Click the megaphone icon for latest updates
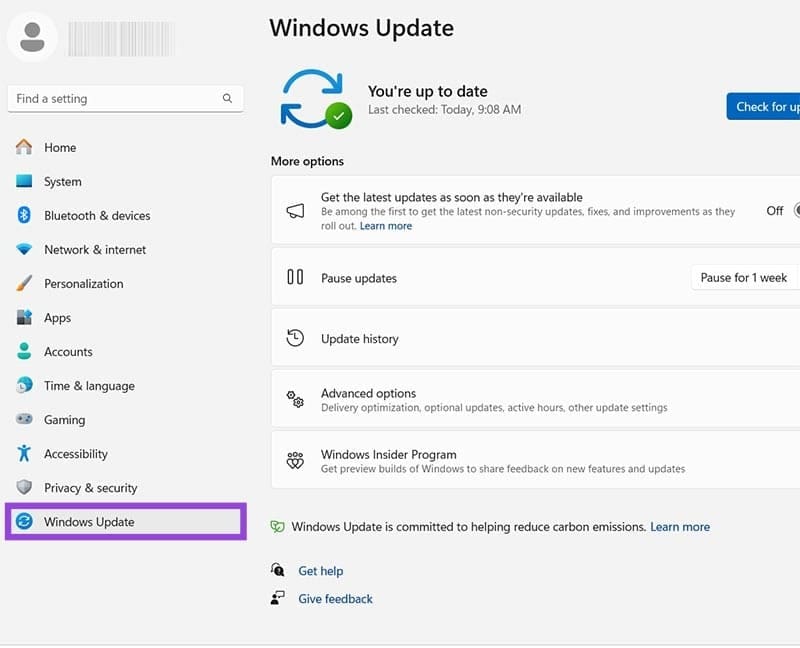 pos(295,210)
